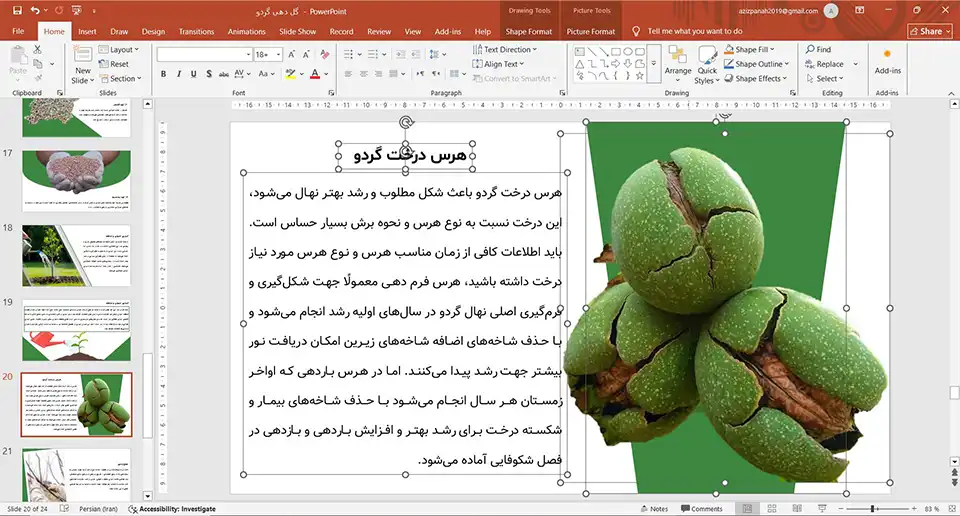Open the Layout dropdown

(119, 50)
